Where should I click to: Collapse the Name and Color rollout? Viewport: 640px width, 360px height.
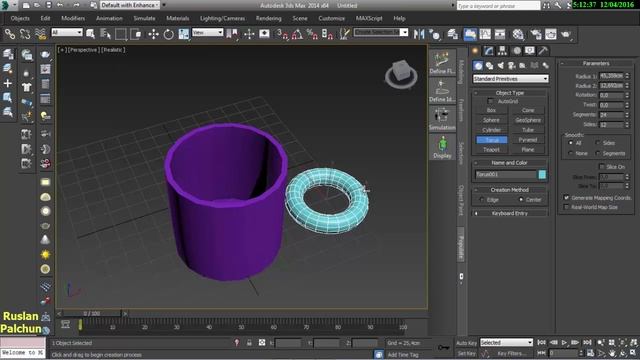tap(510, 163)
